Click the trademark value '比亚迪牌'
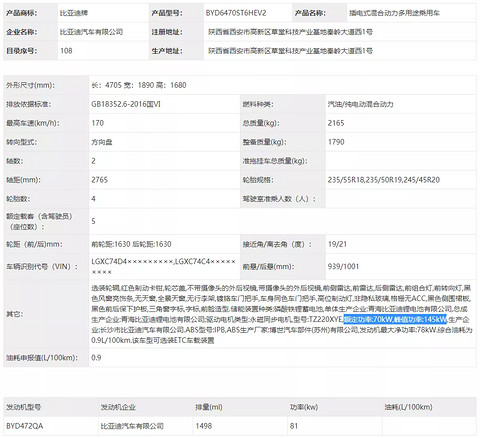This screenshot has height=438, width=480. pos(74,13)
